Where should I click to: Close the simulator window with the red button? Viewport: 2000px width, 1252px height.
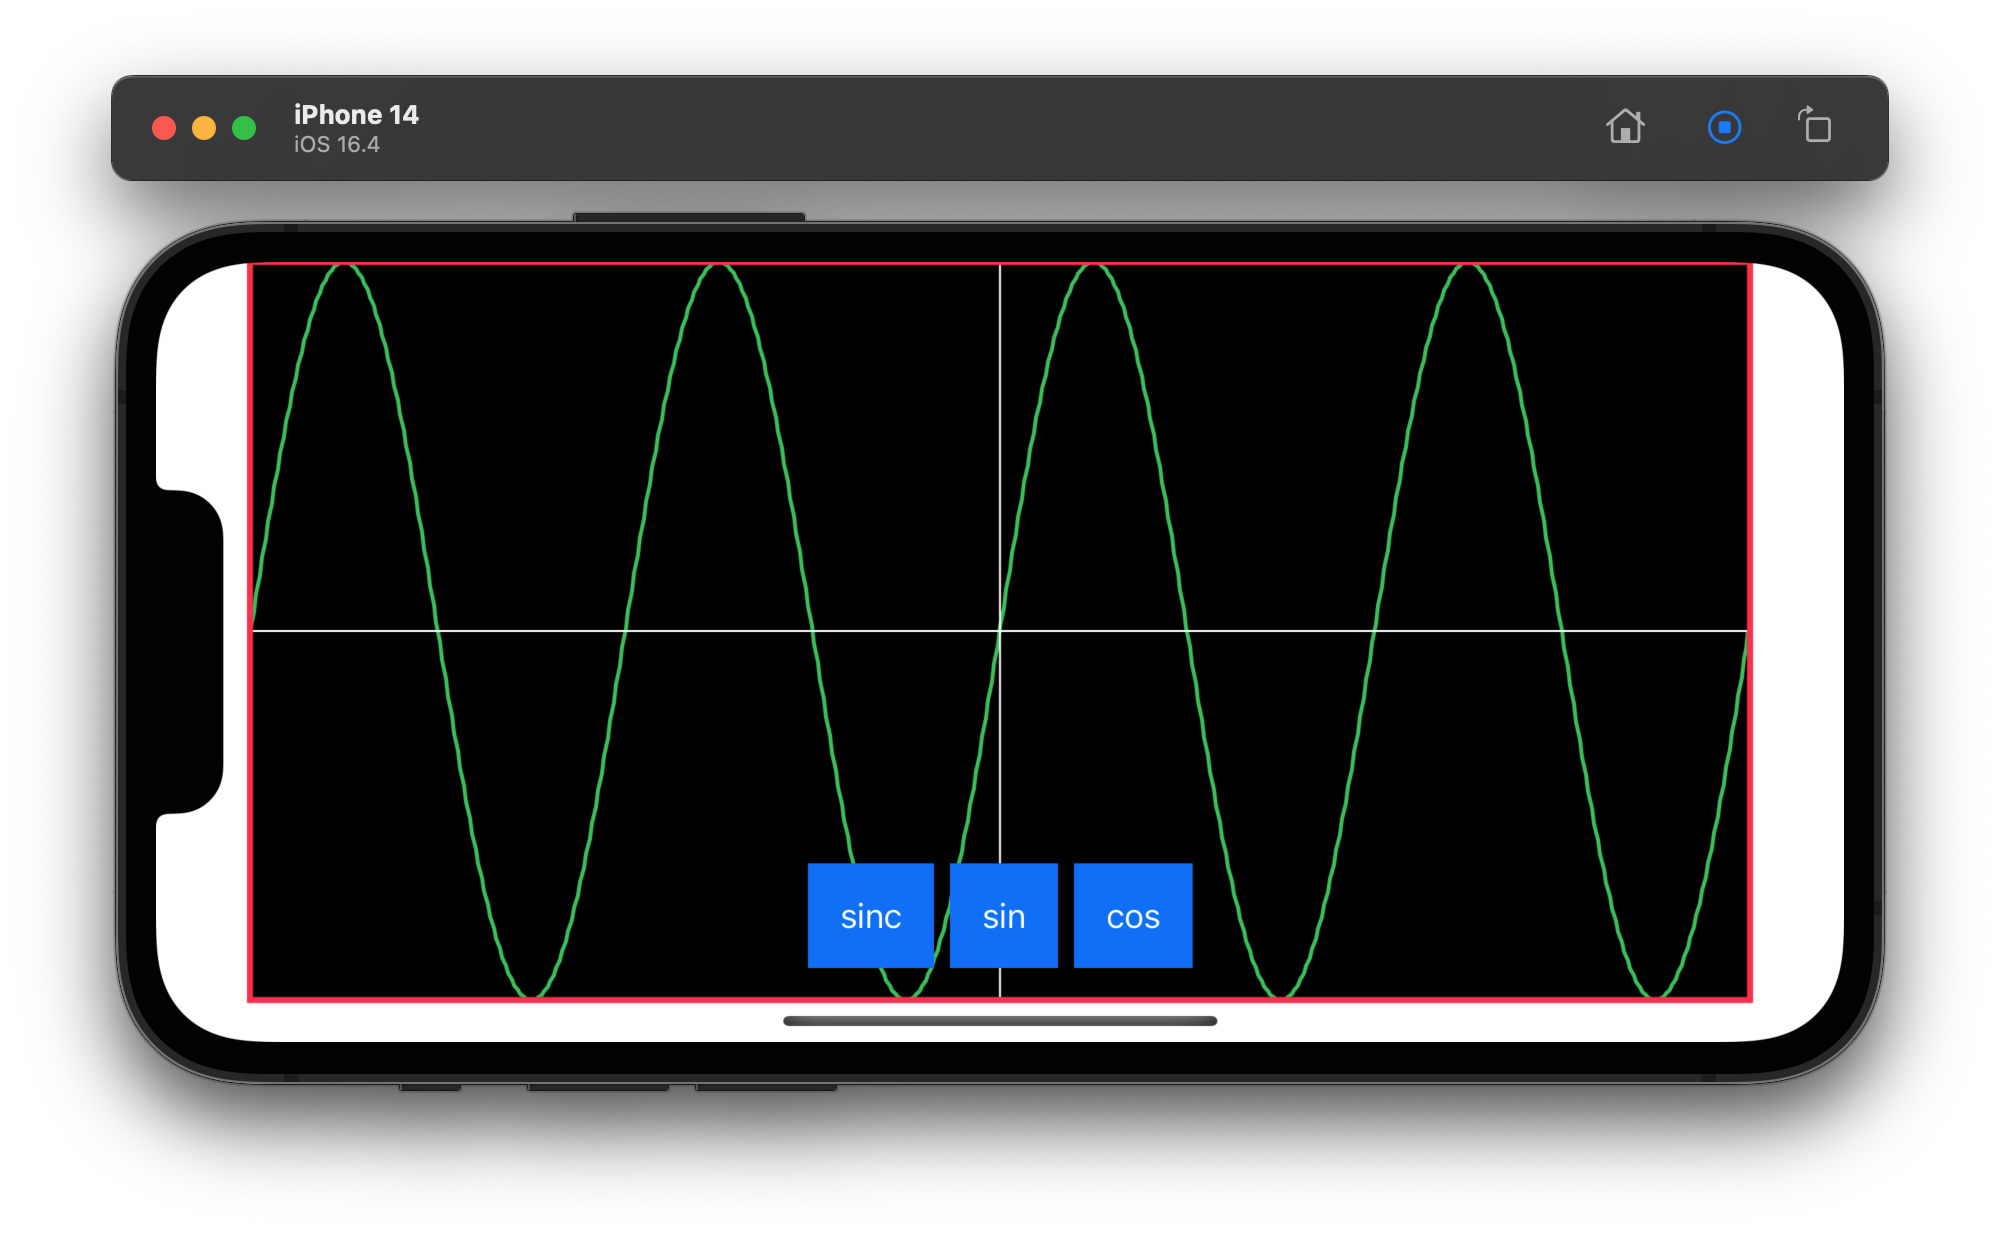click(x=164, y=128)
